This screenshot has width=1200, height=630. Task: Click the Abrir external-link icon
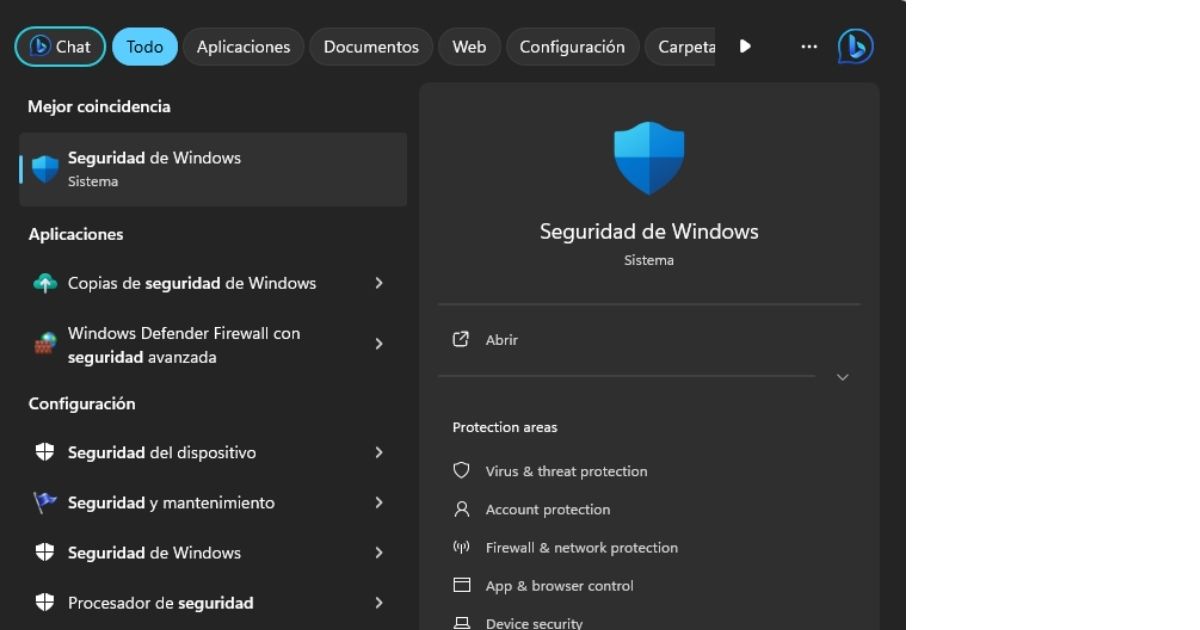pyautogui.click(x=461, y=339)
